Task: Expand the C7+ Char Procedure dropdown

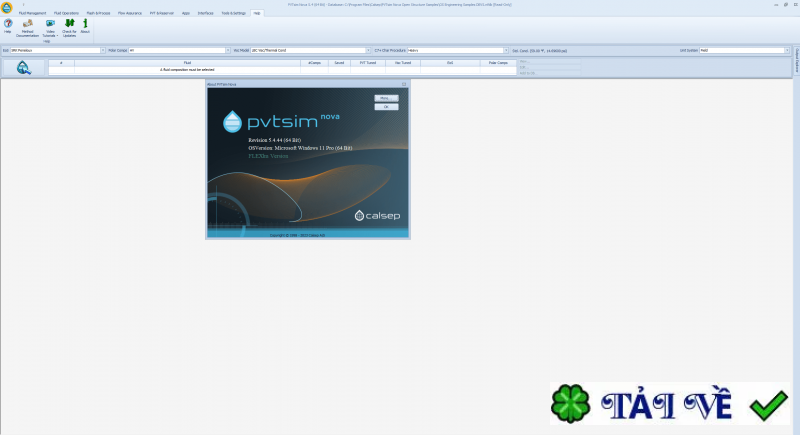Action: (506, 50)
